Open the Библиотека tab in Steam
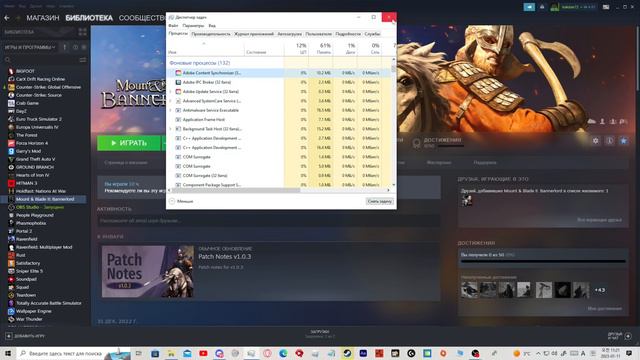This screenshot has width=640, height=360. click(89, 18)
